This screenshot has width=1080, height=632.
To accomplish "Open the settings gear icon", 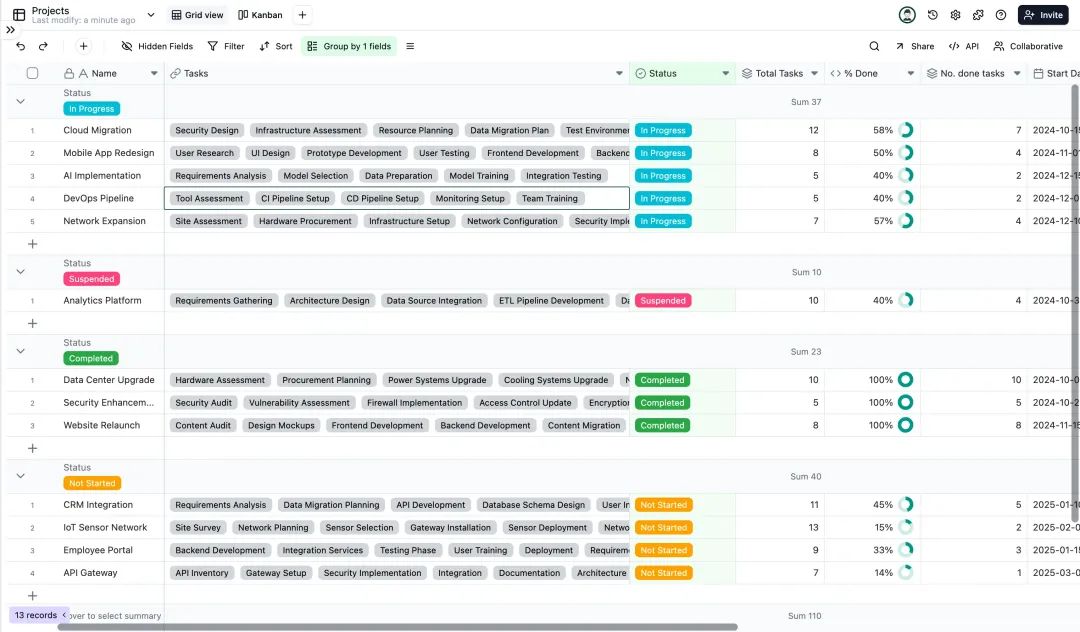I will (x=956, y=15).
